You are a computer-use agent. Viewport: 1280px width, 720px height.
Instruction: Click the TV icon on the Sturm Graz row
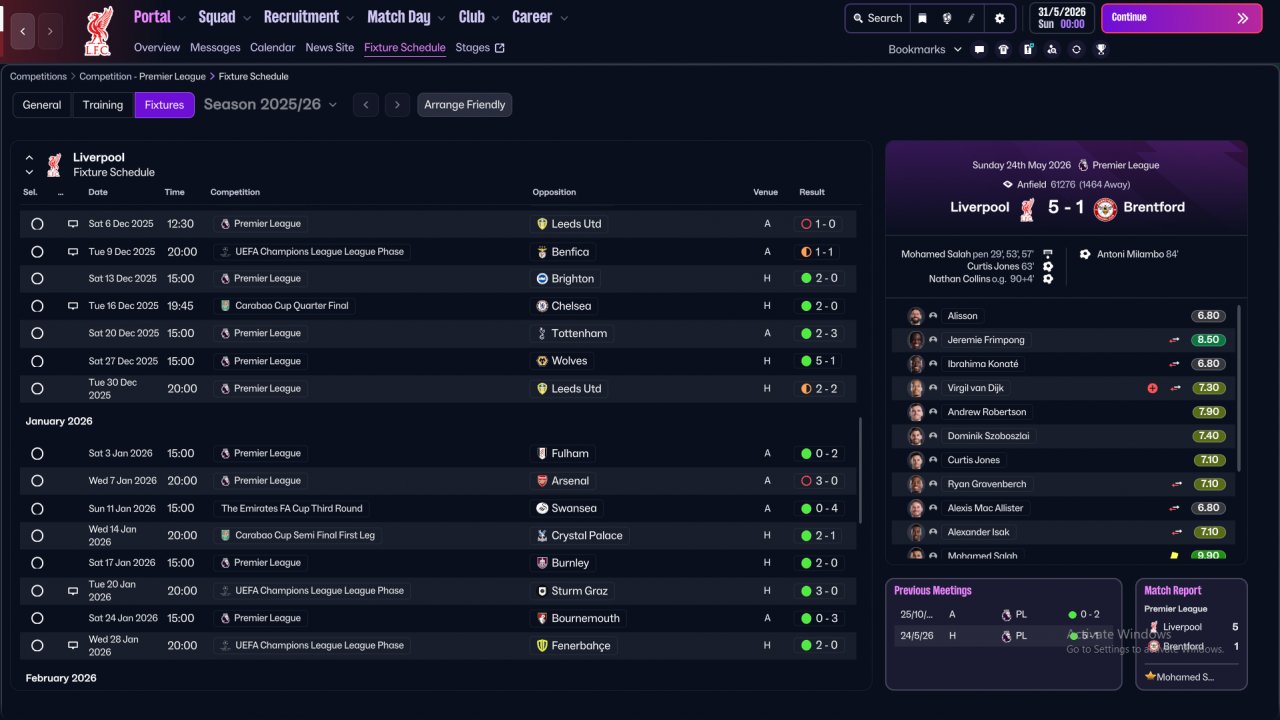click(73, 591)
